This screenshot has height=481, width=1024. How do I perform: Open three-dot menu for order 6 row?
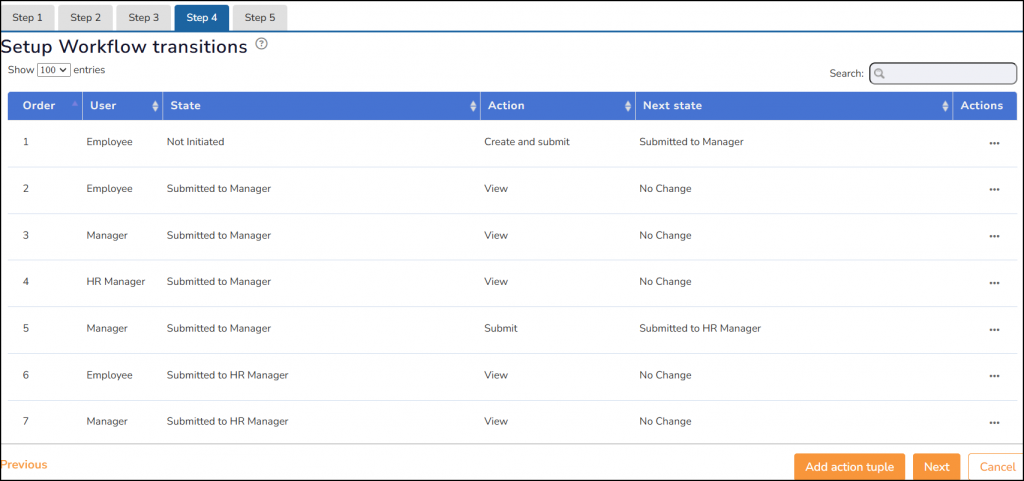993,376
